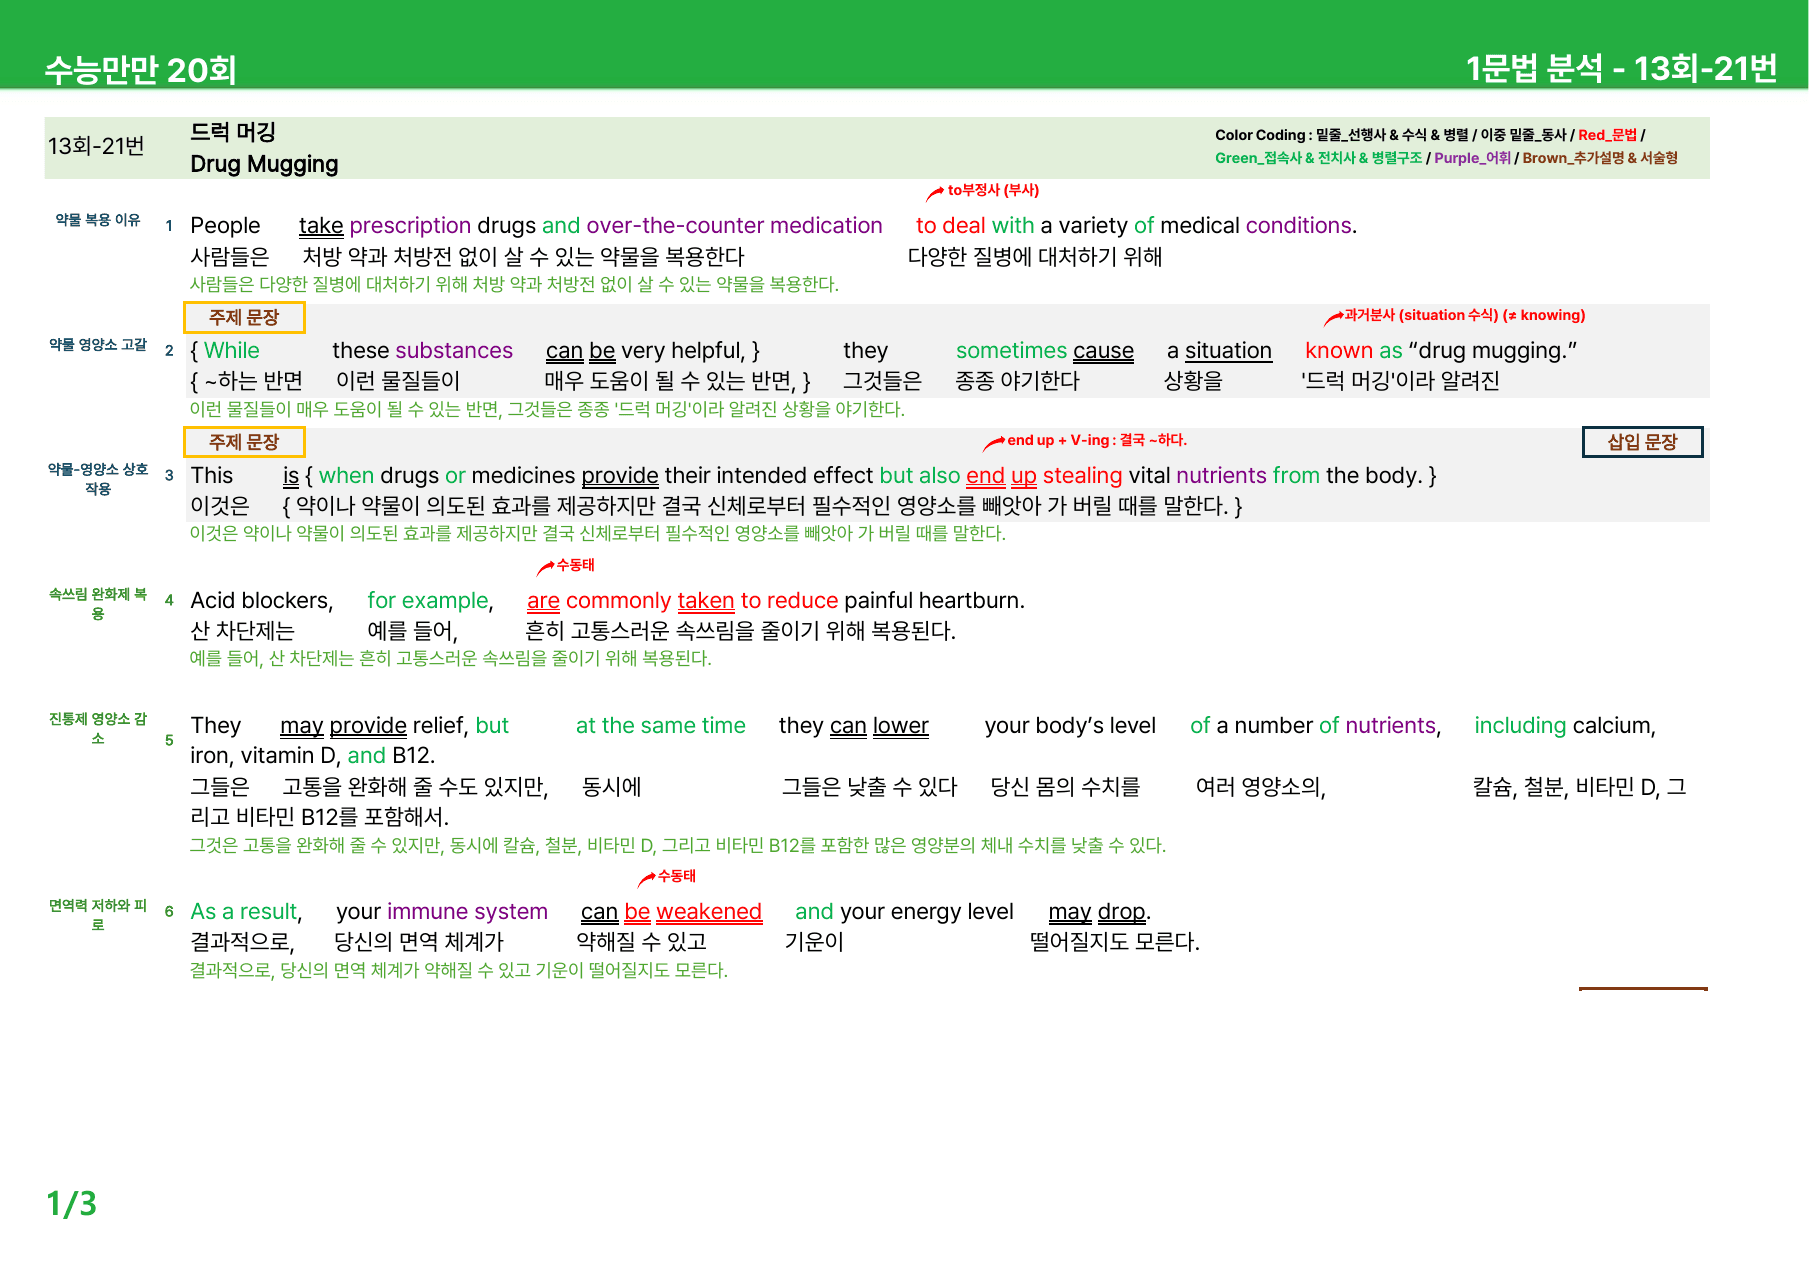Click the green phrase 'at the same time'
The height and width of the screenshot is (1279, 1809).
point(661,726)
